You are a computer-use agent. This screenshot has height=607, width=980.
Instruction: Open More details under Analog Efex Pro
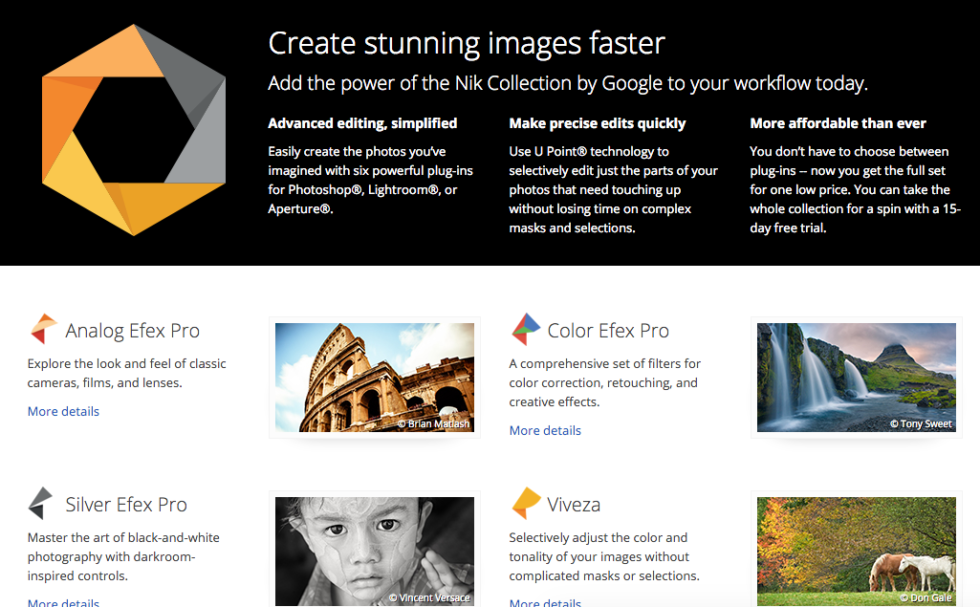tap(63, 411)
